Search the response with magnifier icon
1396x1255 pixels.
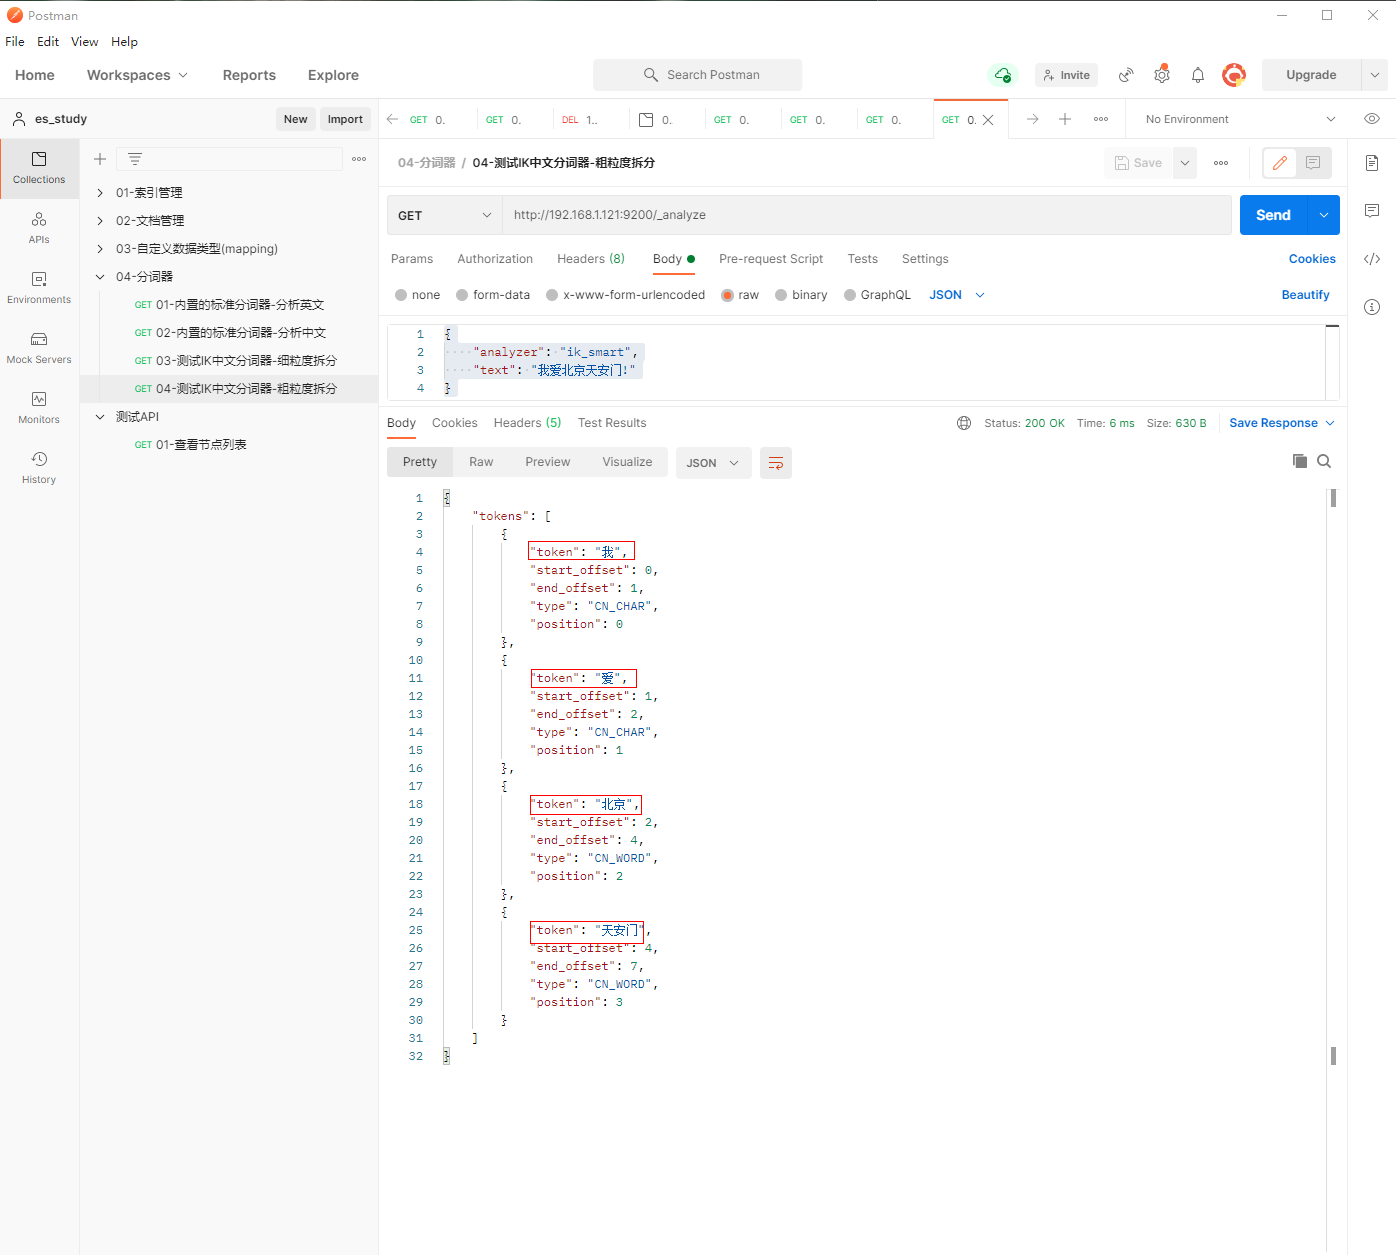pos(1324,461)
